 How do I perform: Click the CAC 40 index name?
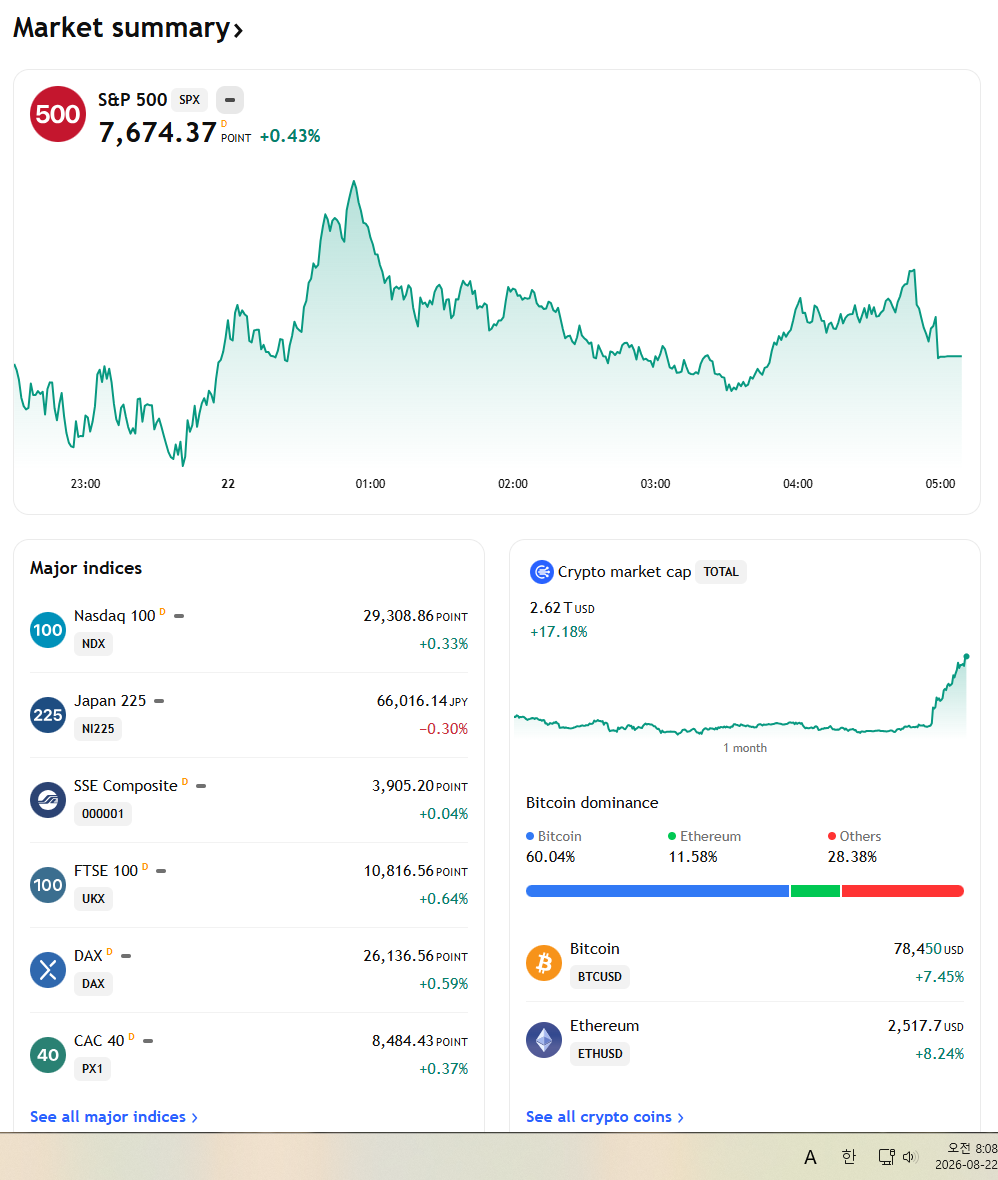tap(99, 1041)
